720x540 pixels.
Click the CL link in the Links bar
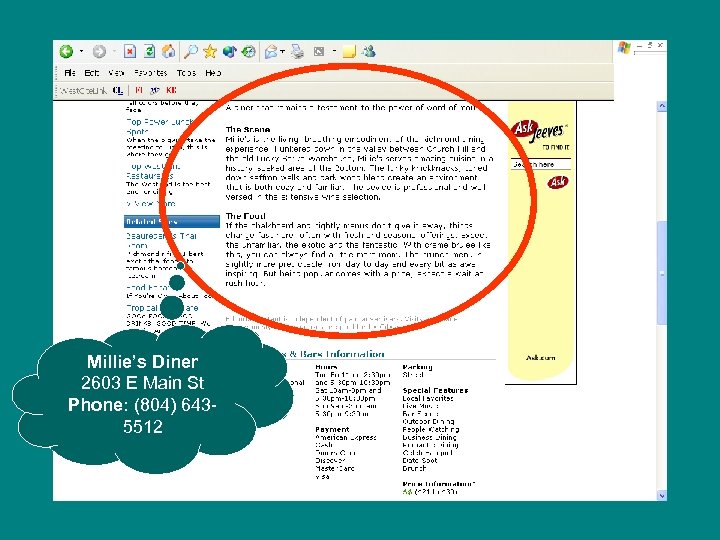pos(118,90)
